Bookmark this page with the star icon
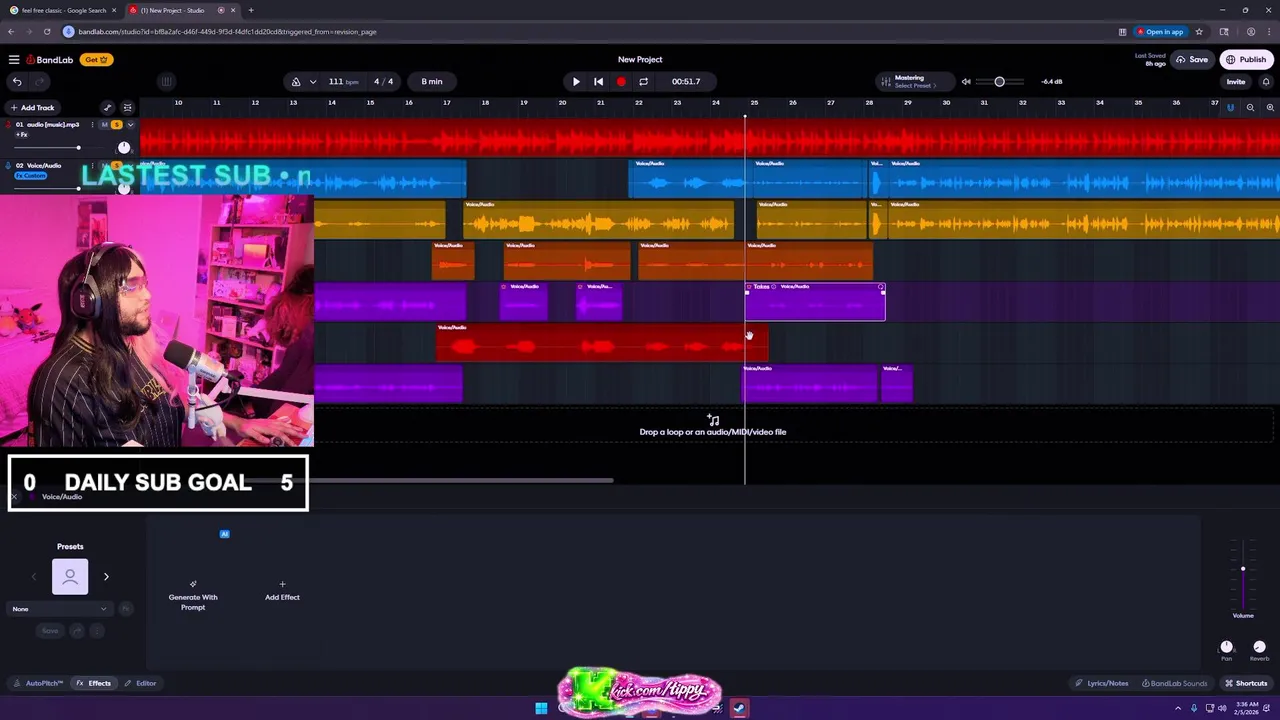 (x=1199, y=31)
